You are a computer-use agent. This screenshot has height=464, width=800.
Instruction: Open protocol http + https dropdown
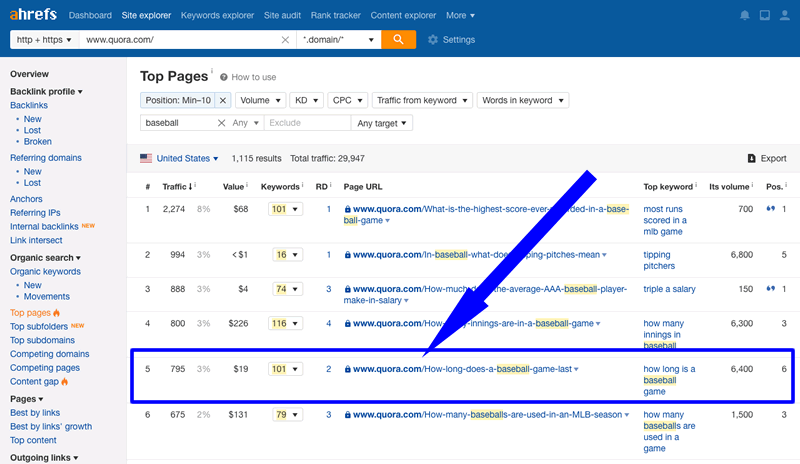(44, 39)
